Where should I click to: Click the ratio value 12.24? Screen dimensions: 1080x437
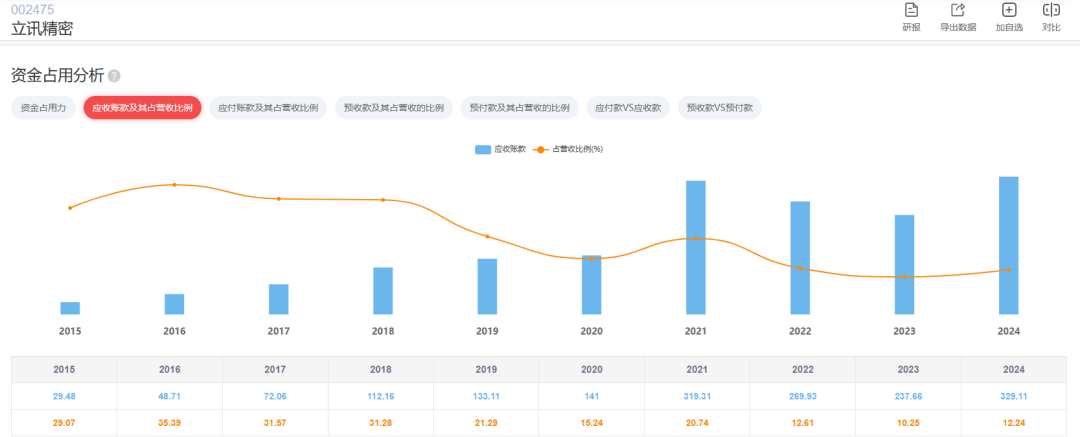coord(1014,423)
